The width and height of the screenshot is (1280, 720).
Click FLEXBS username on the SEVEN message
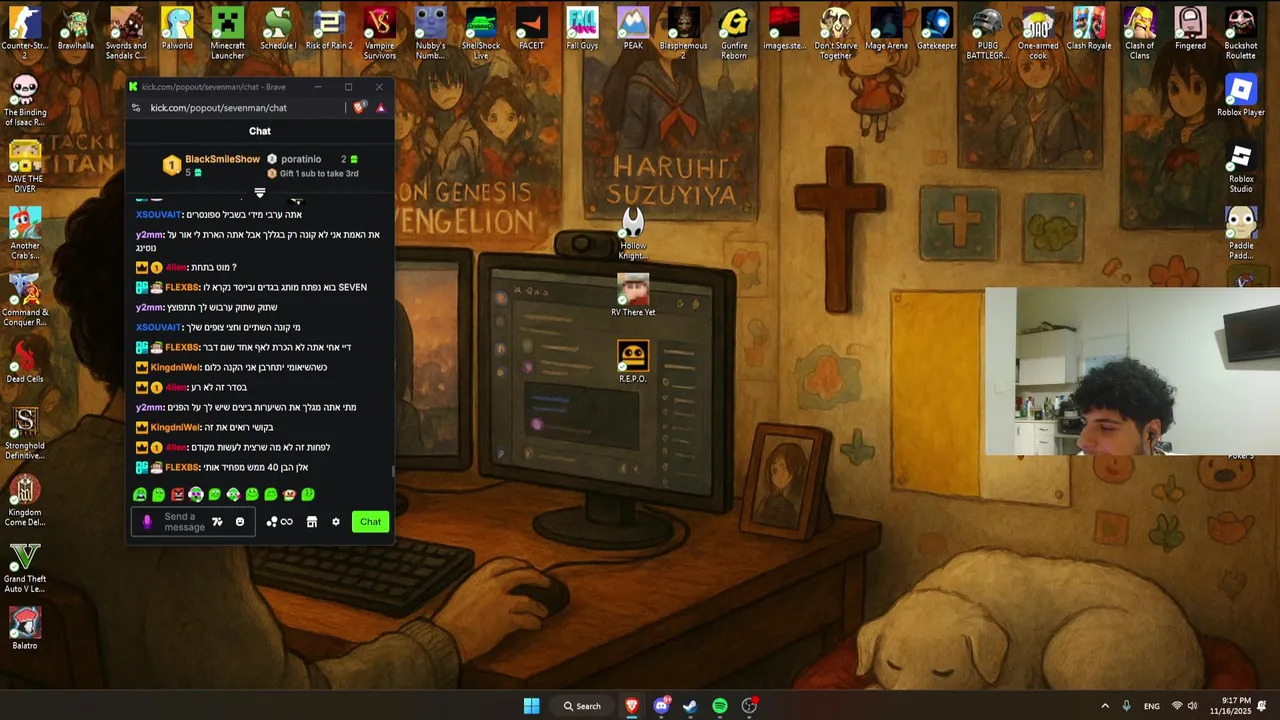182,287
